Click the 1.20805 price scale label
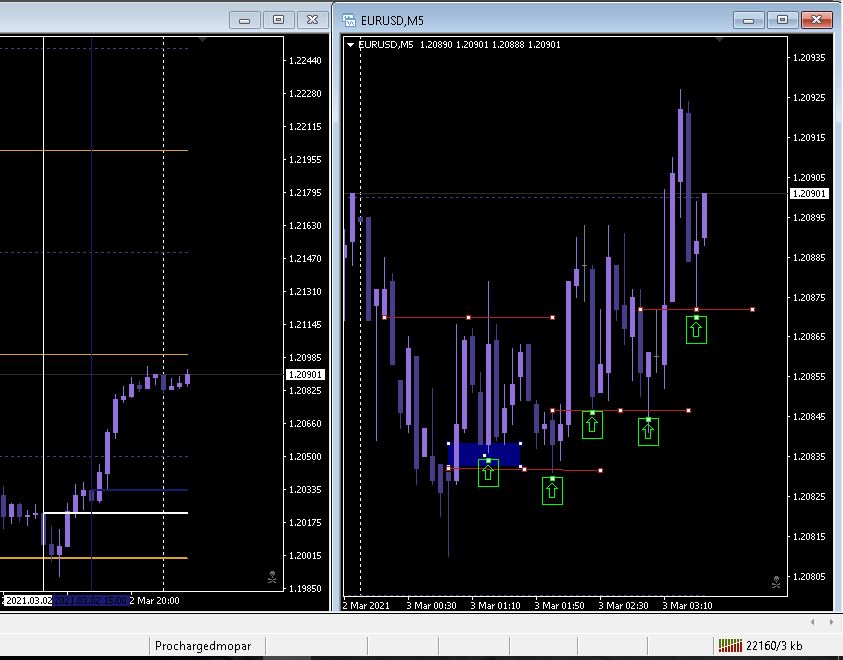The height and width of the screenshot is (660, 843). tap(809, 577)
